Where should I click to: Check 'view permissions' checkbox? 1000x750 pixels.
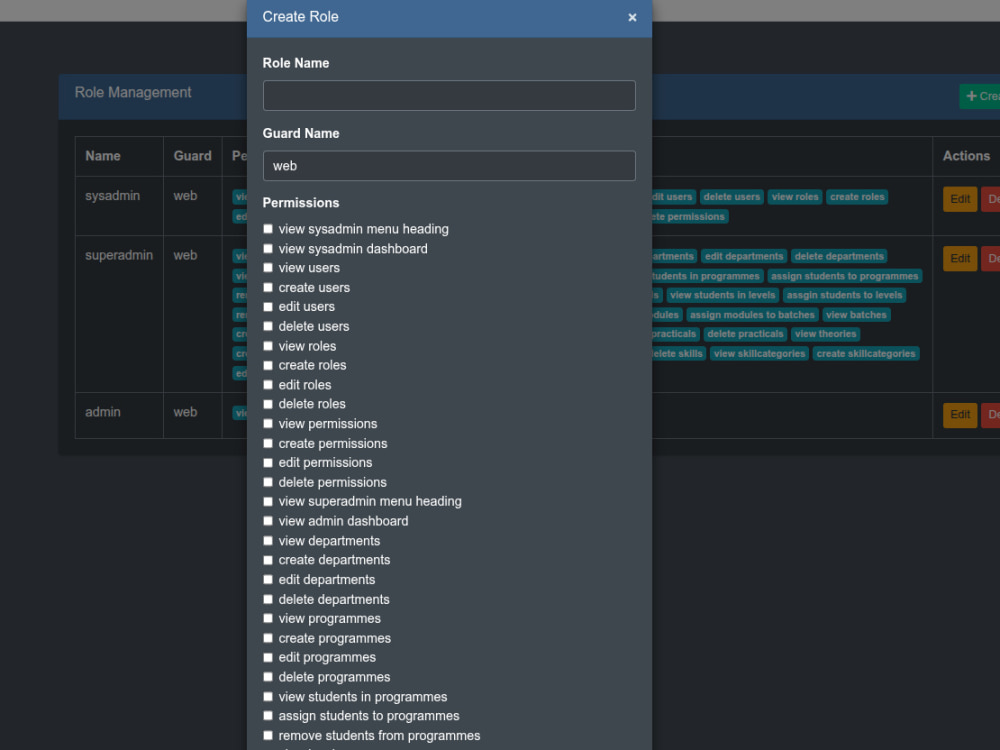tap(268, 424)
